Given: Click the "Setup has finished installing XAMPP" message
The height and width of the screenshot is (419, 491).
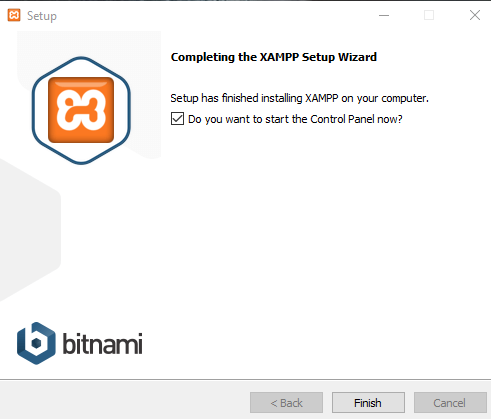Looking at the screenshot, I should pos(299,98).
